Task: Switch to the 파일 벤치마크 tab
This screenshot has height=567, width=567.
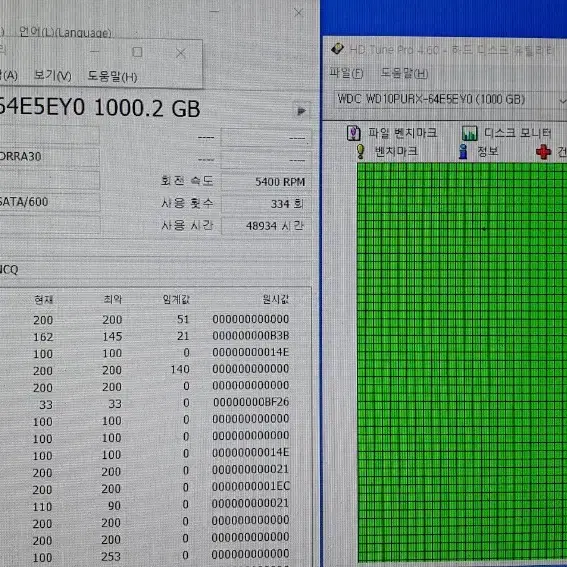Action: pos(402,133)
